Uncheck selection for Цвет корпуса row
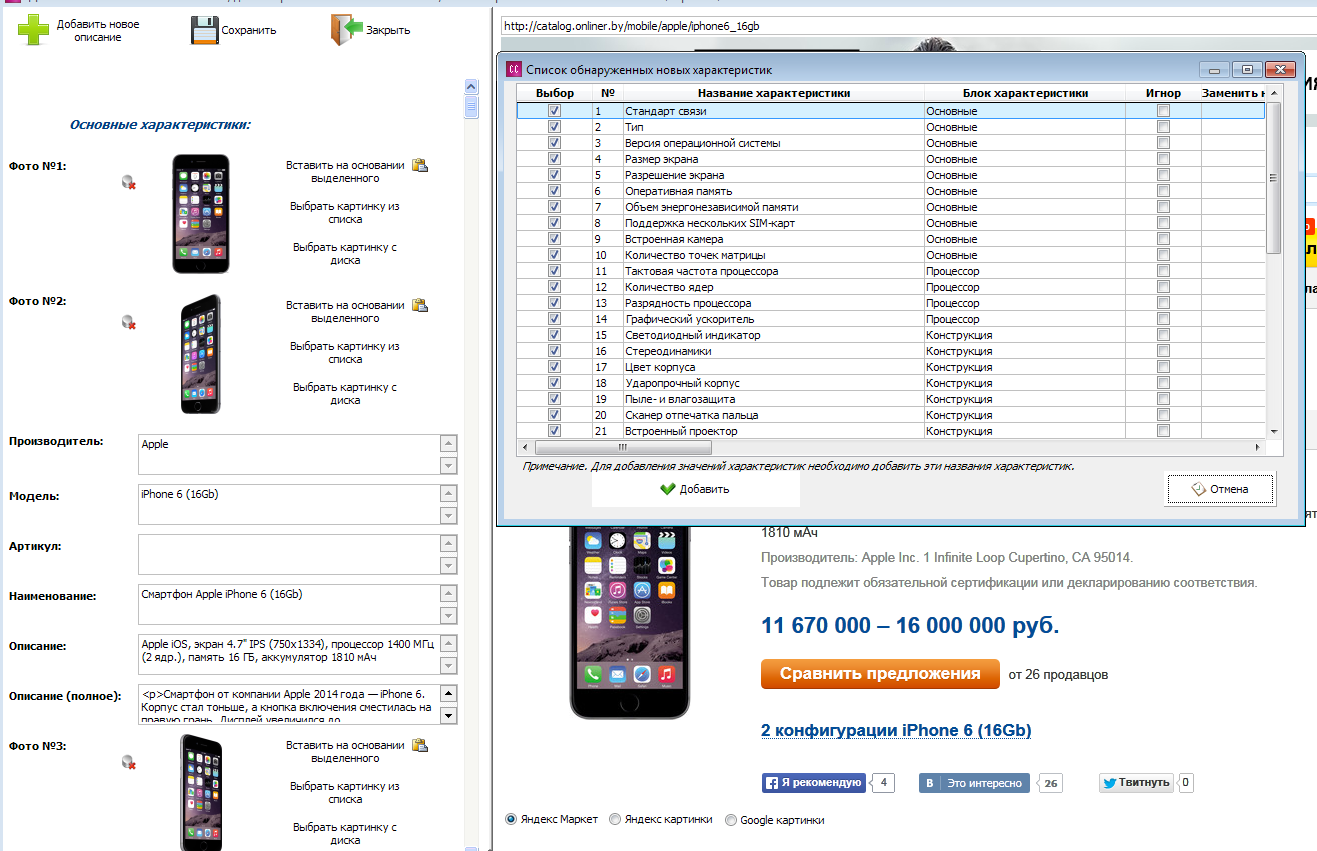The height and width of the screenshot is (851, 1317). coord(554,367)
